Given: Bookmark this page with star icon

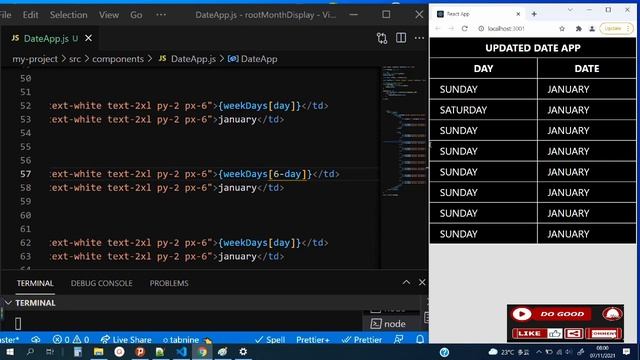Looking at the screenshot, I should point(562,29).
